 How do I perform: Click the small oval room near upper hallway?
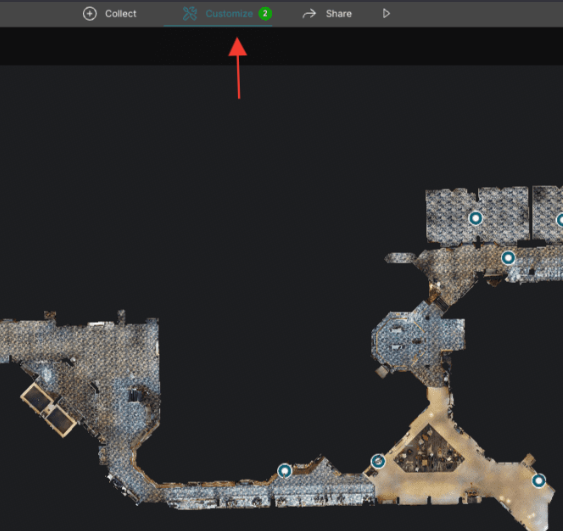tap(399, 258)
